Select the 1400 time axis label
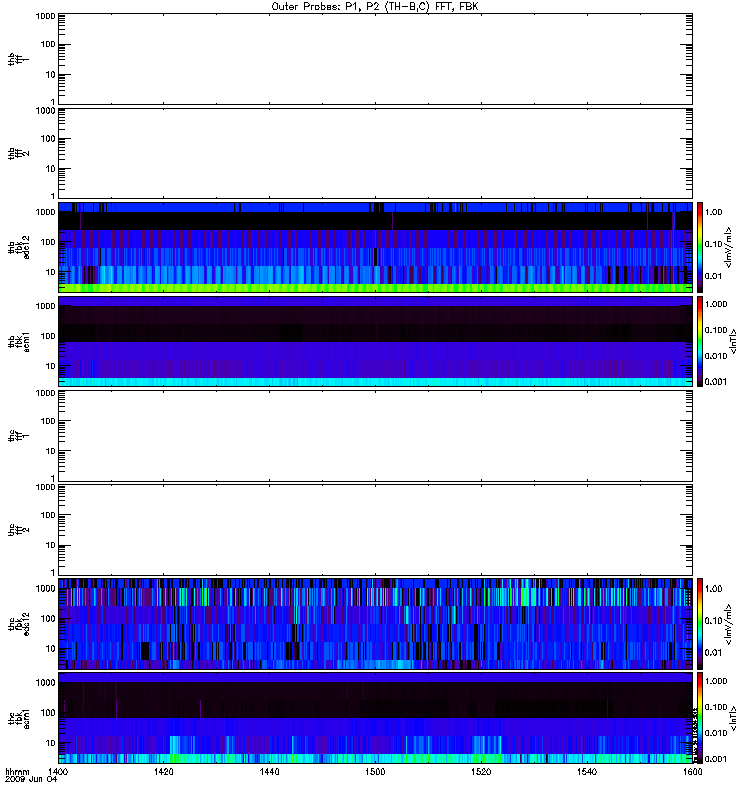 (58, 771)
